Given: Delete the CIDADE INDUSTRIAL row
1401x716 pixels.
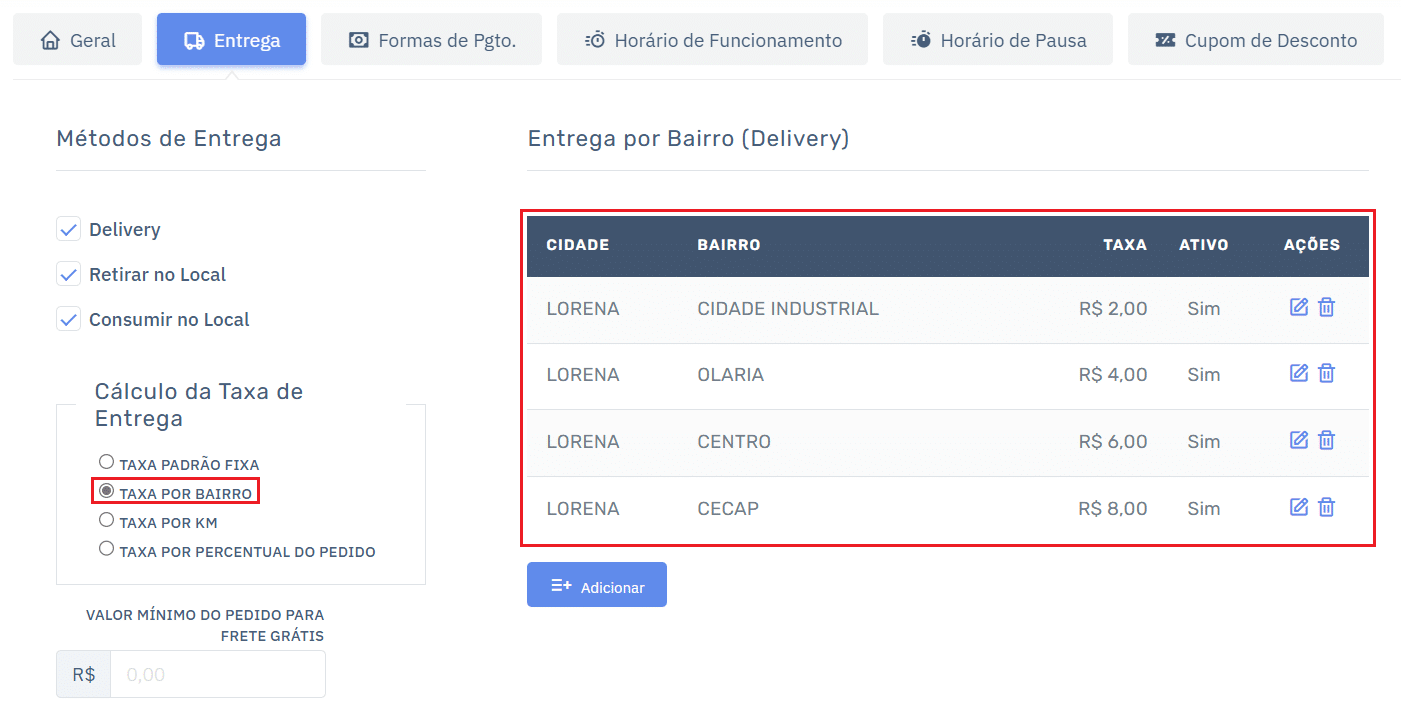Looking at the screenshot, I should pos(1326,307).
